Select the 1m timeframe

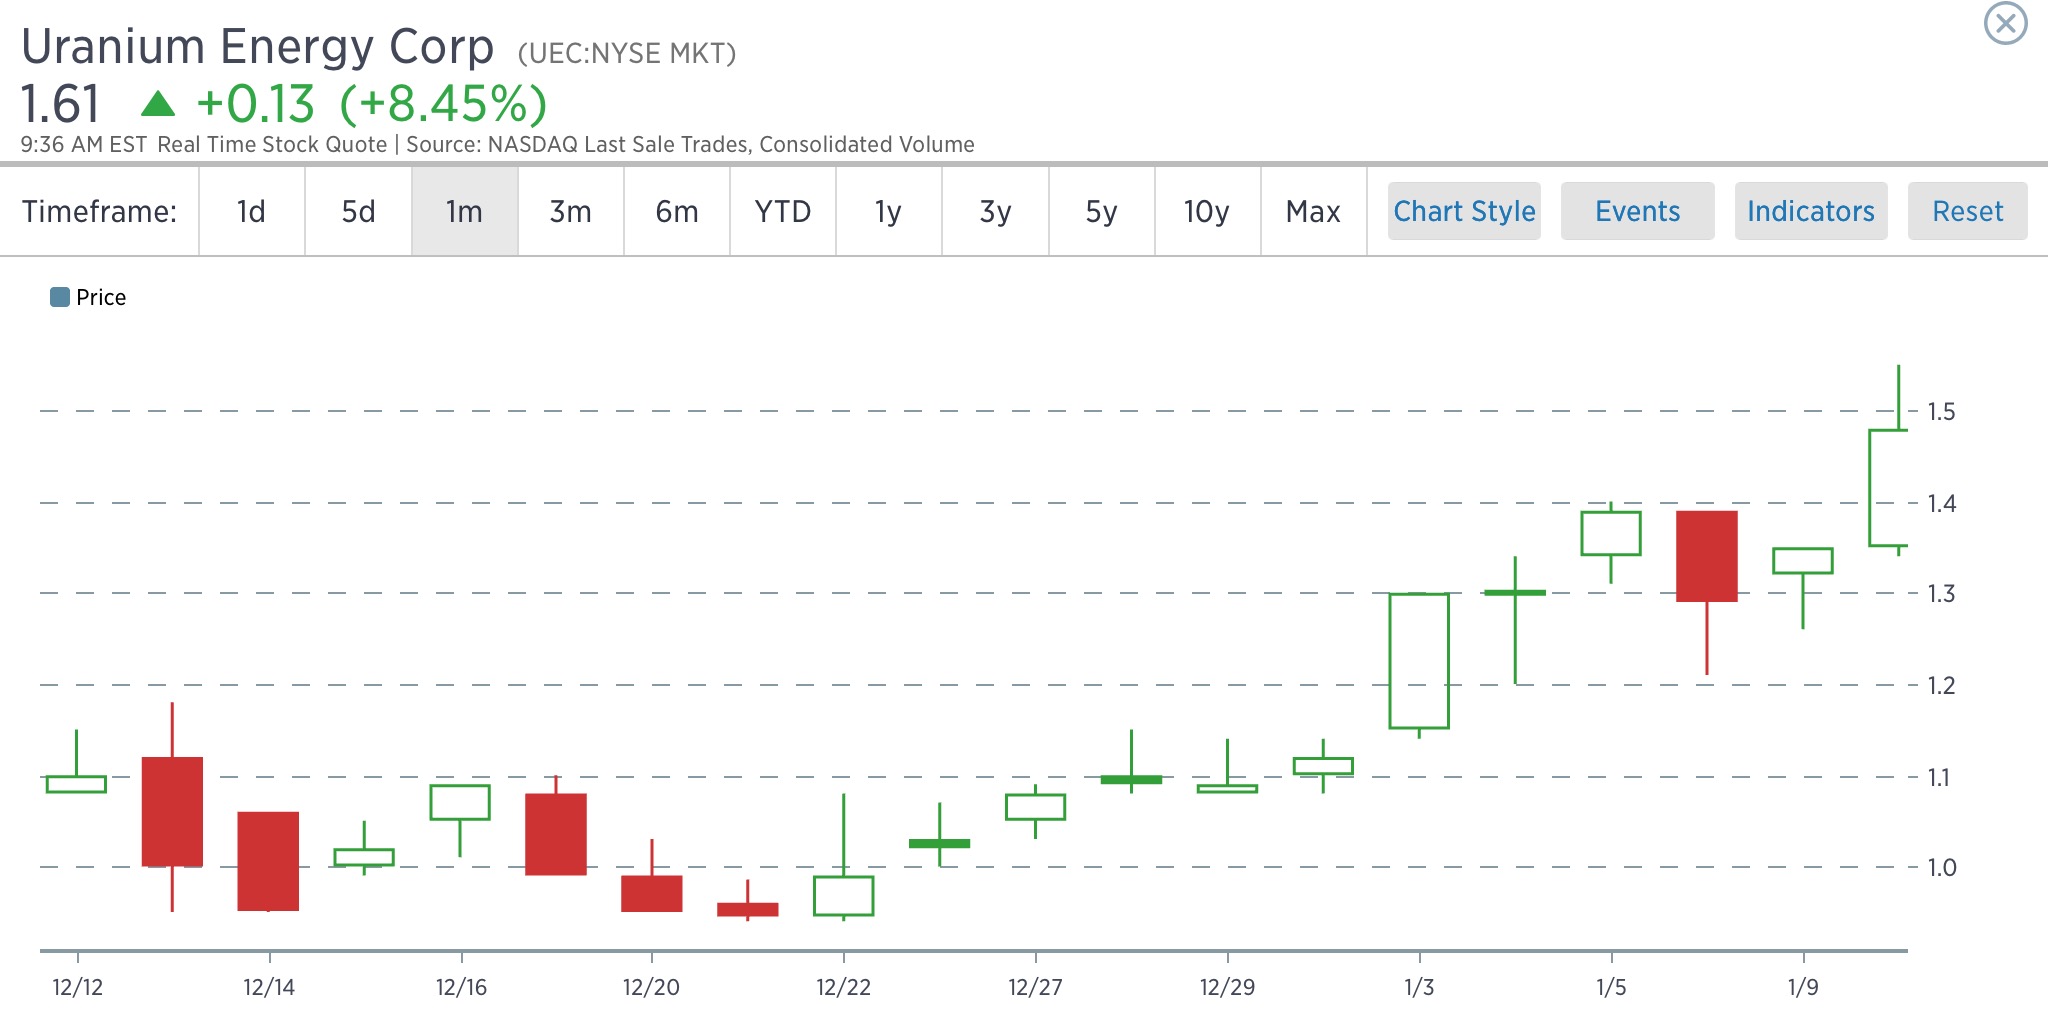pos(464,211)
